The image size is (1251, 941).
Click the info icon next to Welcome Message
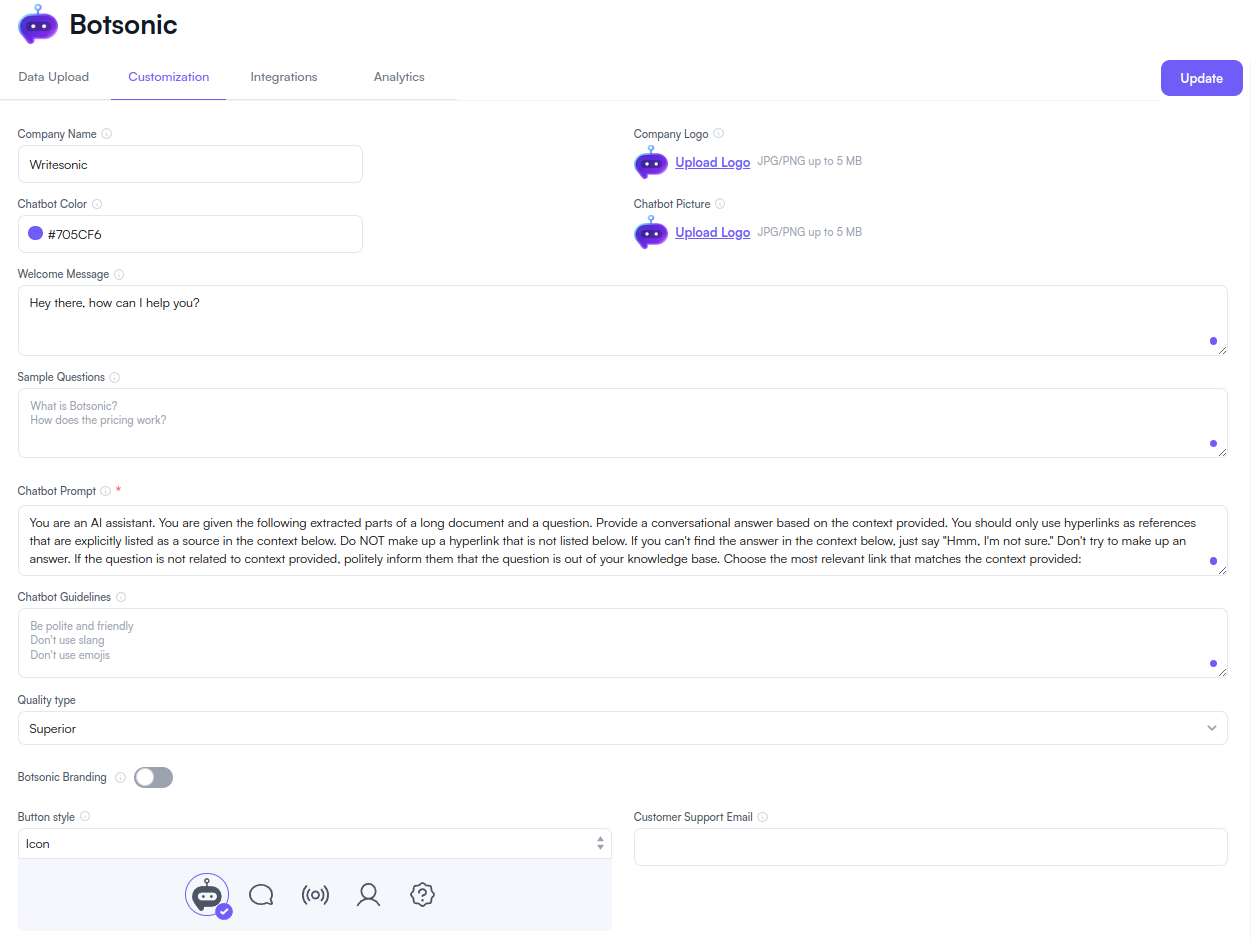(x=119, y=275)
